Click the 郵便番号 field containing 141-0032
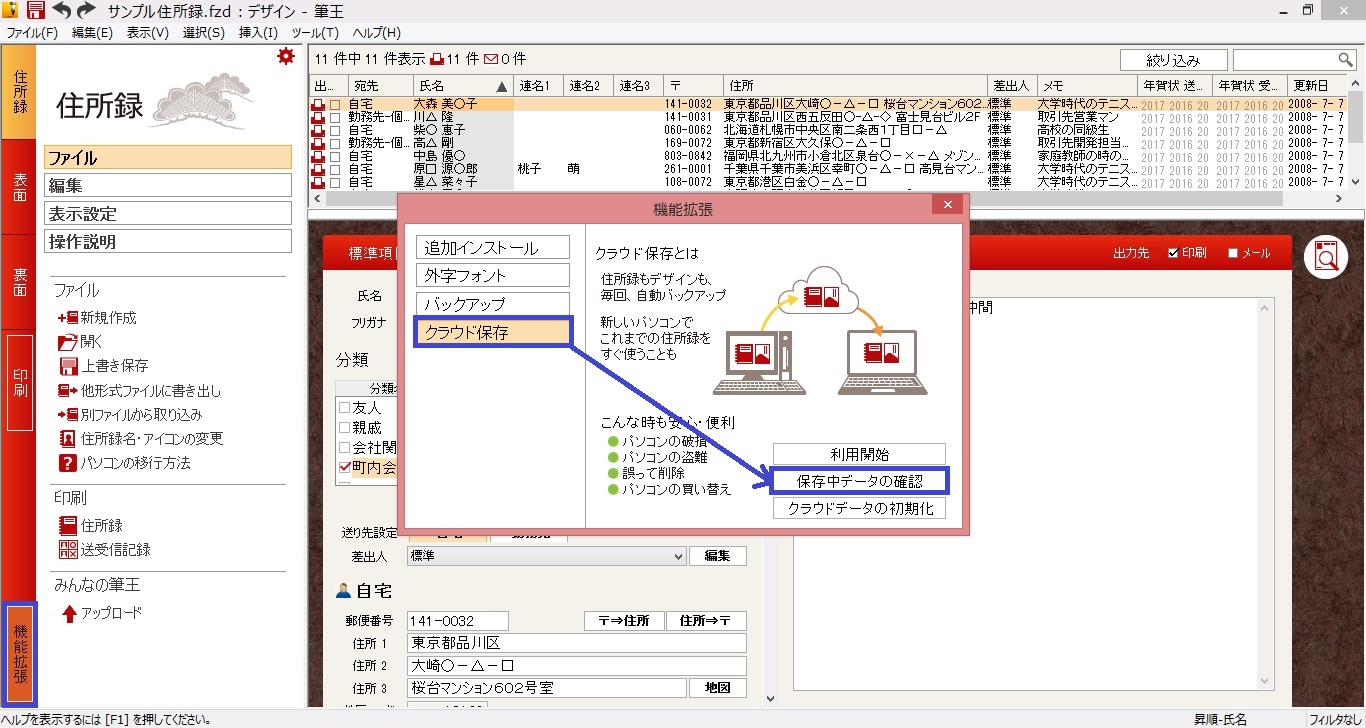 click(x=458, y=621)
